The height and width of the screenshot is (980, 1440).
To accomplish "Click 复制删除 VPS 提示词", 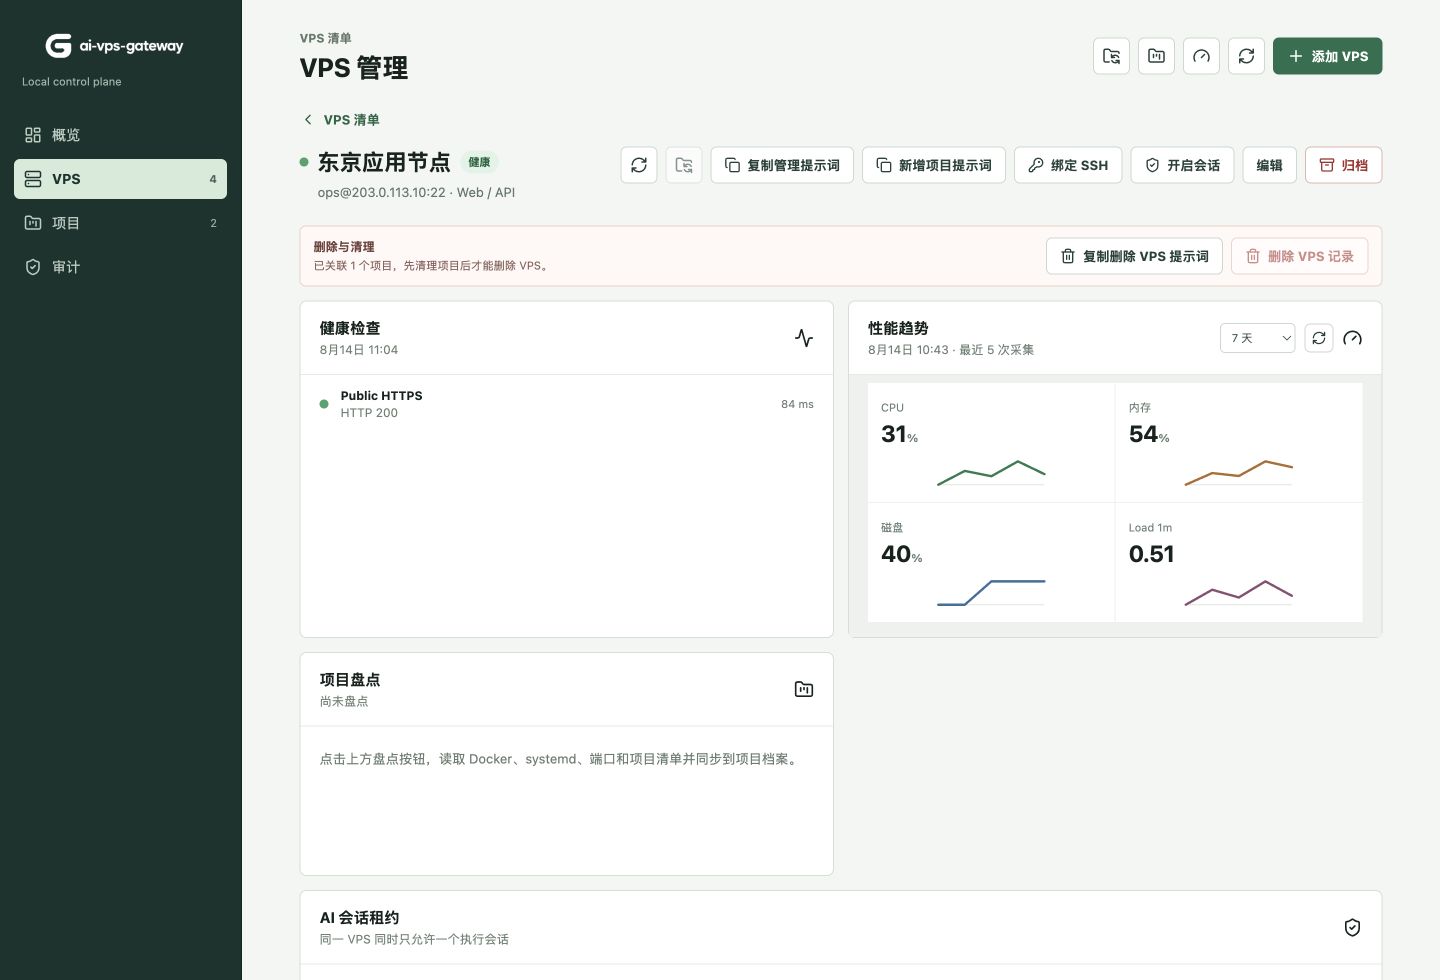I will (x=1134, y=256).
